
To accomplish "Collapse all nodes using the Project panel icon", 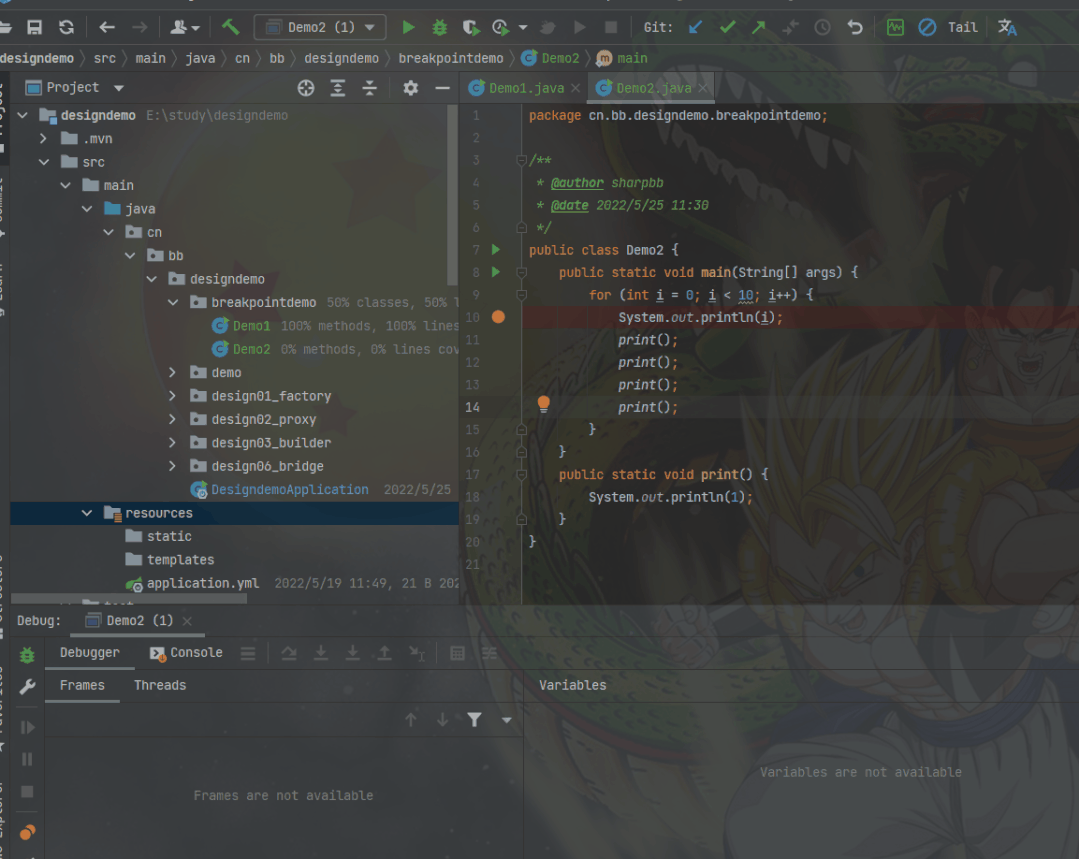I will pos(369,88).
